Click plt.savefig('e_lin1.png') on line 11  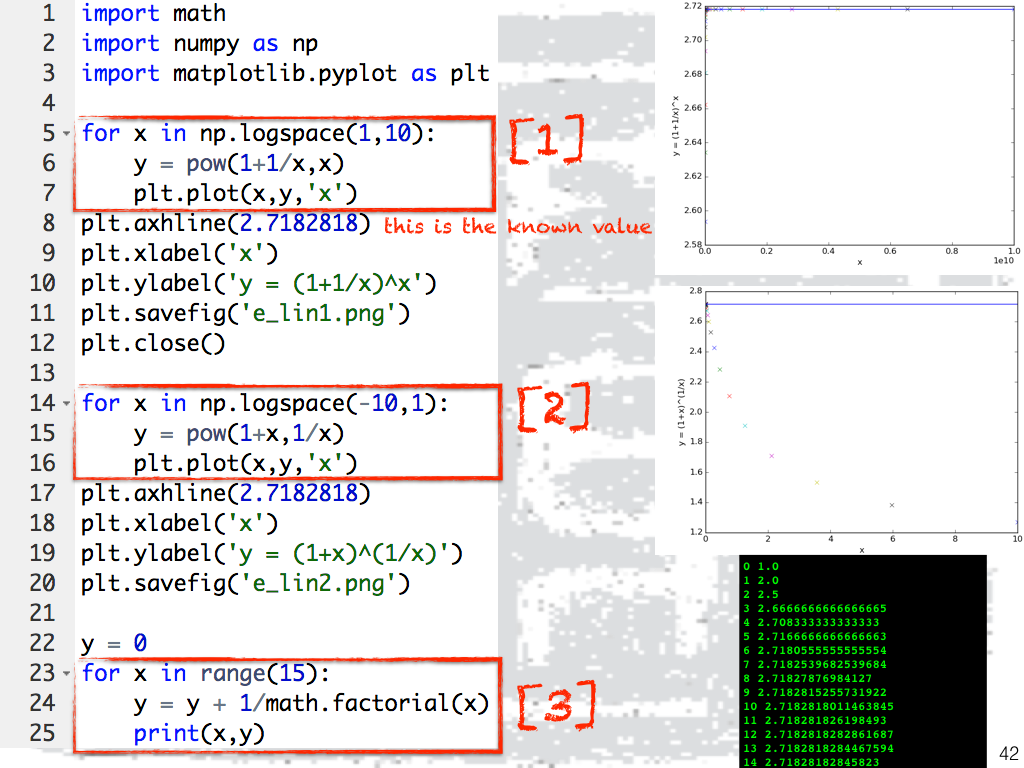coord(245,314)
